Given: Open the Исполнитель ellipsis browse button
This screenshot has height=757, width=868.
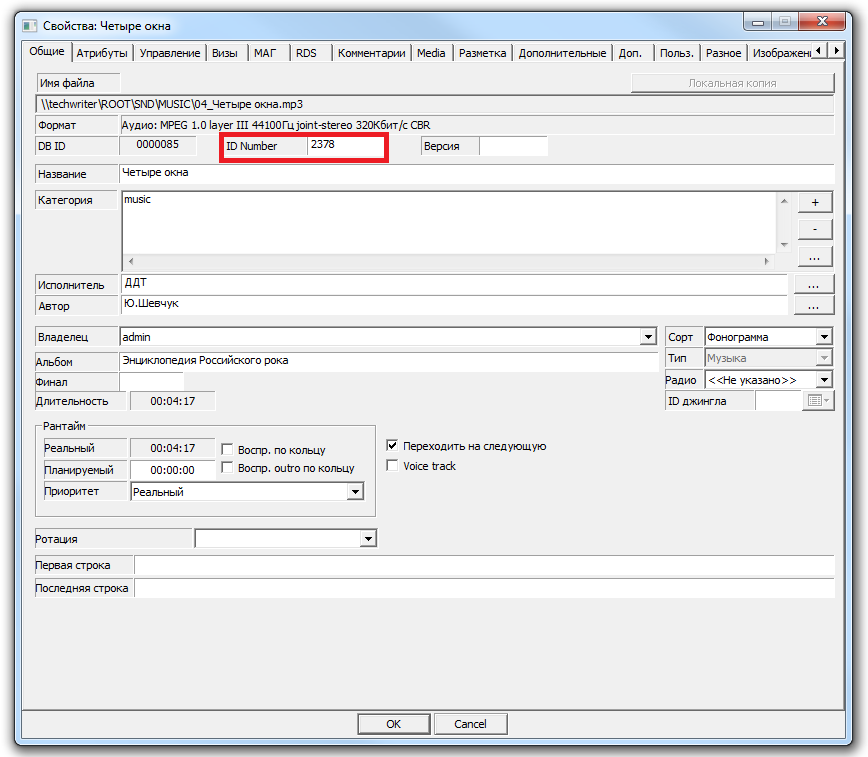Looking at the screenshot, I should click(x=814, y=285).
